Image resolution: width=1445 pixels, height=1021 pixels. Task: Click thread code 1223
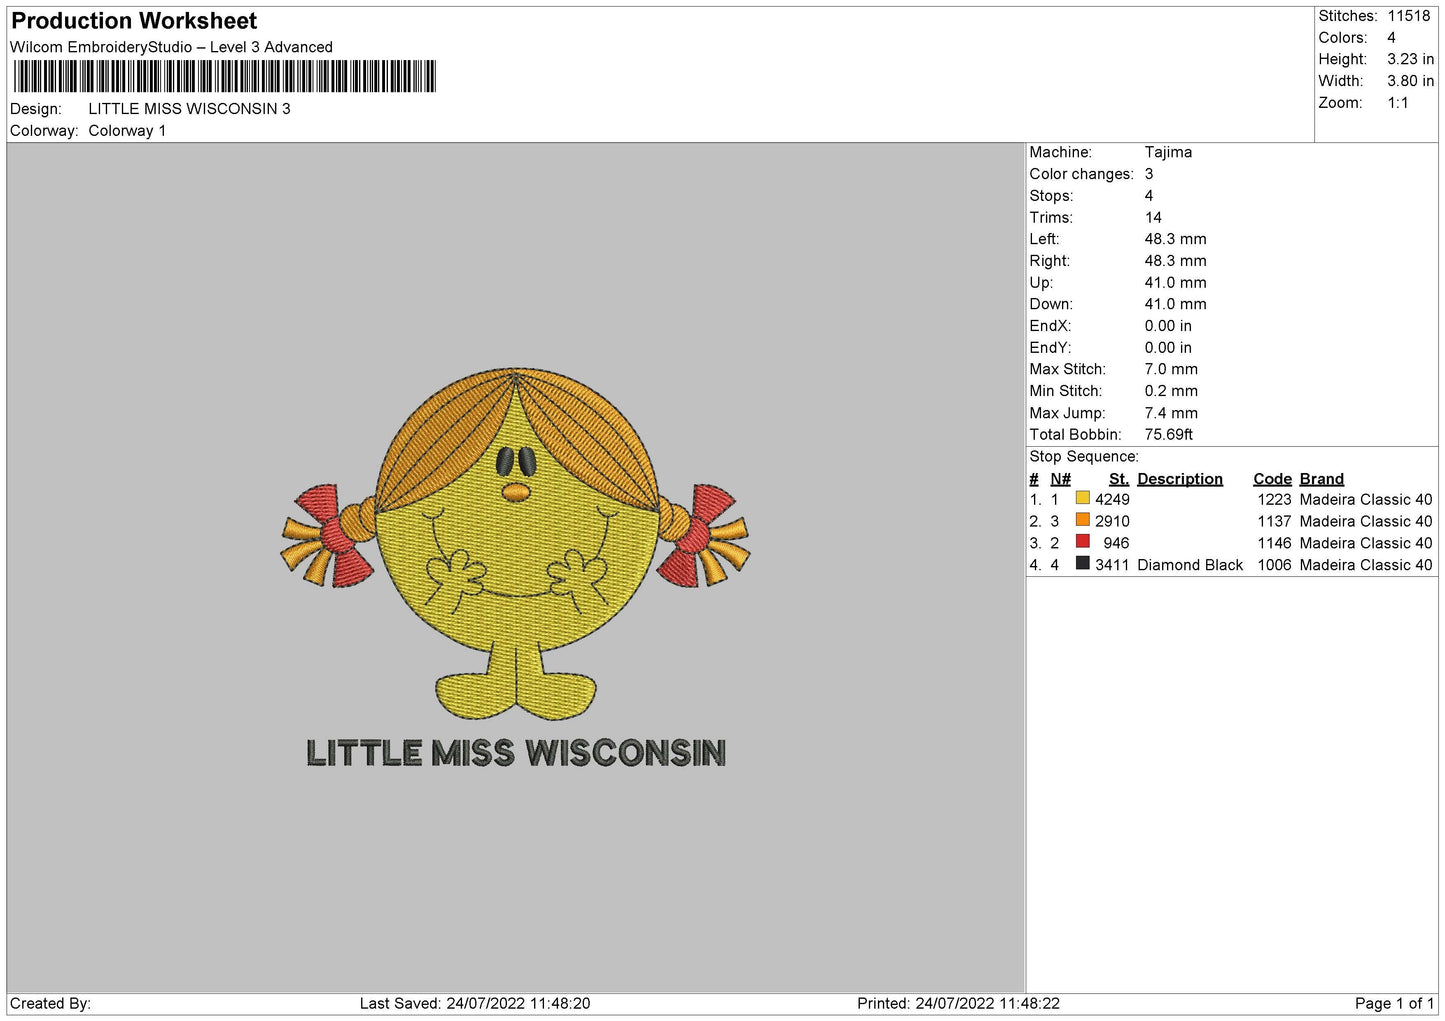coord(1274,500)
